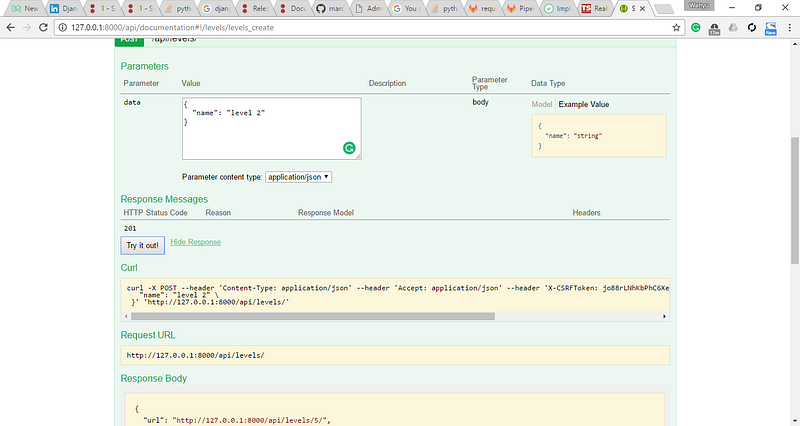Click the 'Try it out!' button
The height and width of the screenshot is (426, 800).
tap(142, 245)
